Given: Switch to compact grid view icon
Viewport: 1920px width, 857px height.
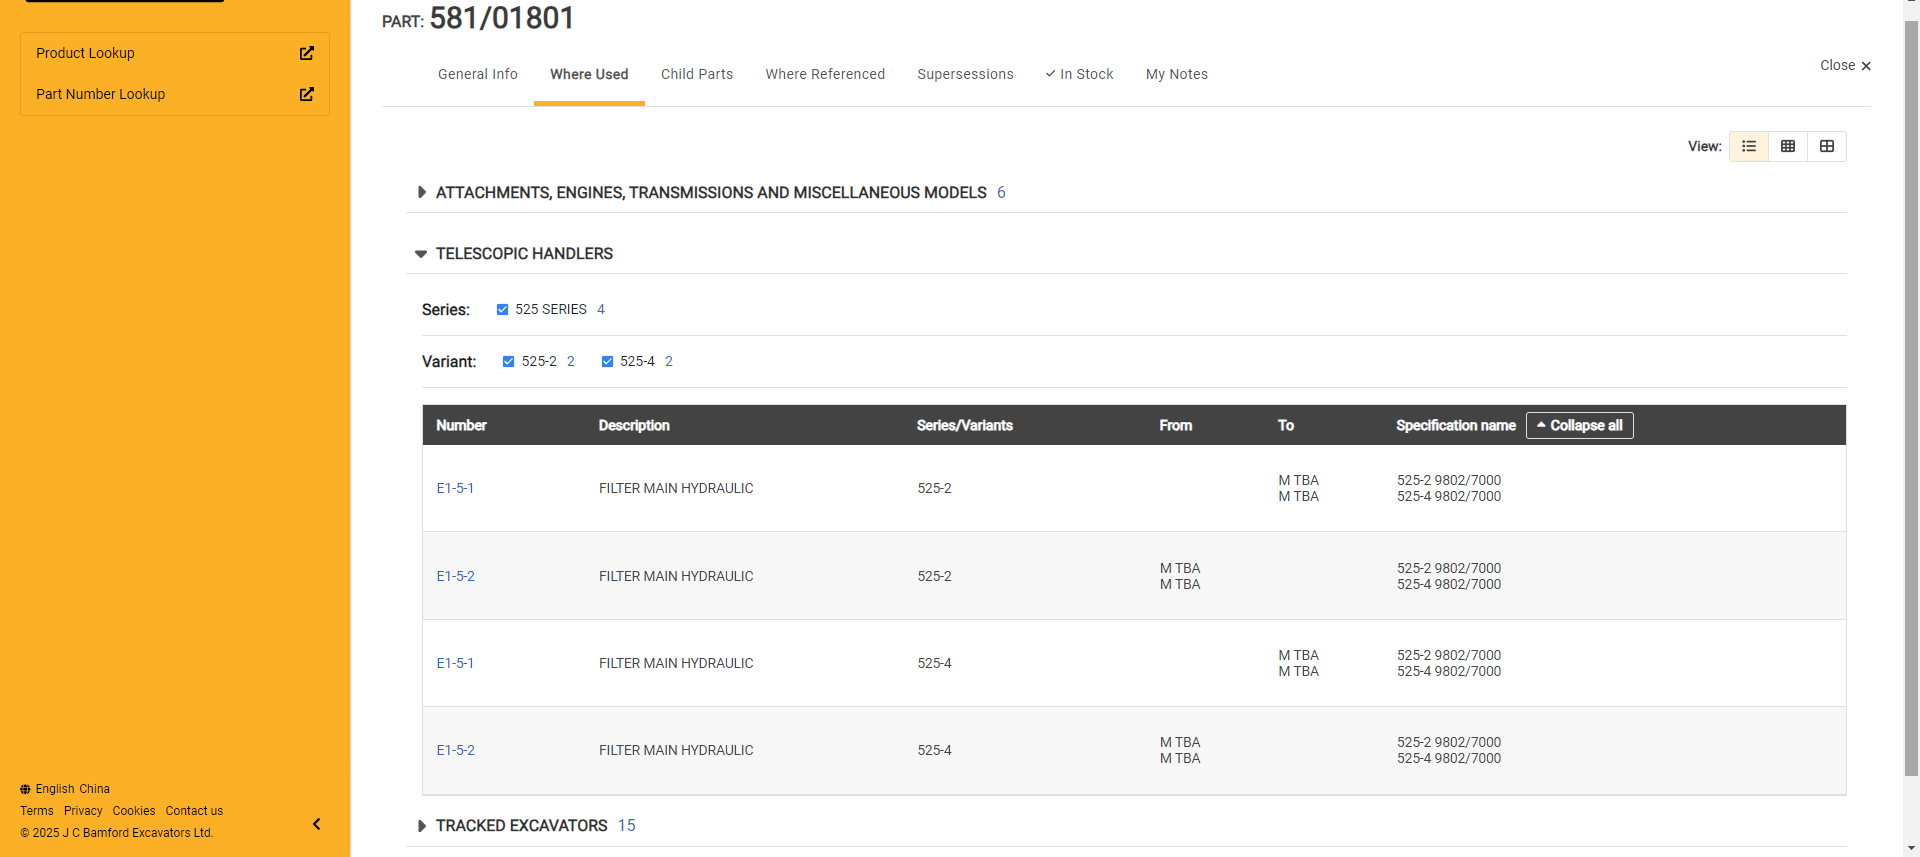Looking at the screenshot, I should click(1788, 146).
